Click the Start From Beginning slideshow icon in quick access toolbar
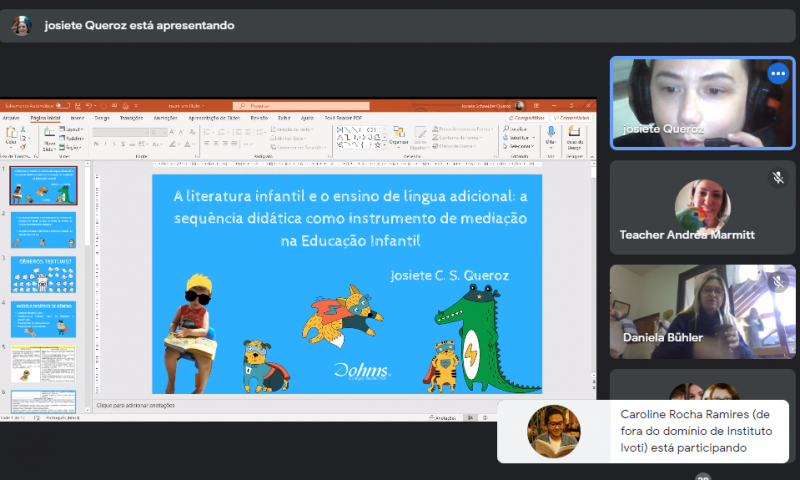800x480 pixels. tap(114, 106)
